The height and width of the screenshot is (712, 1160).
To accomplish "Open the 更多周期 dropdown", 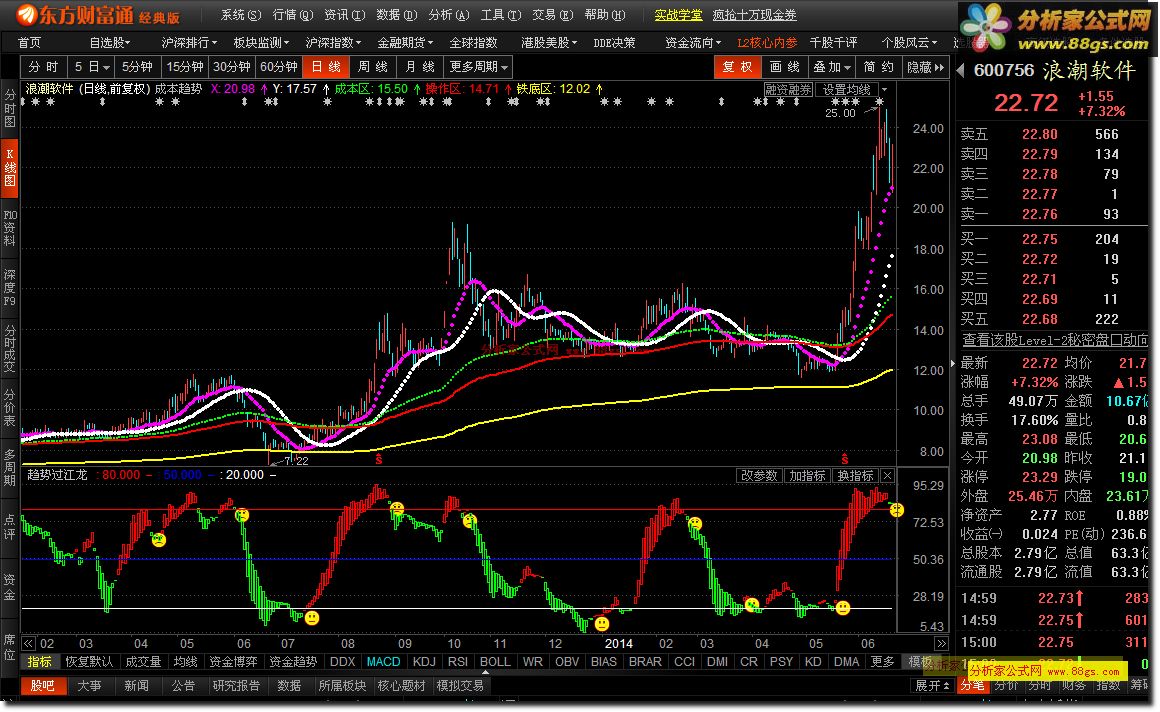I will point(479,67).
